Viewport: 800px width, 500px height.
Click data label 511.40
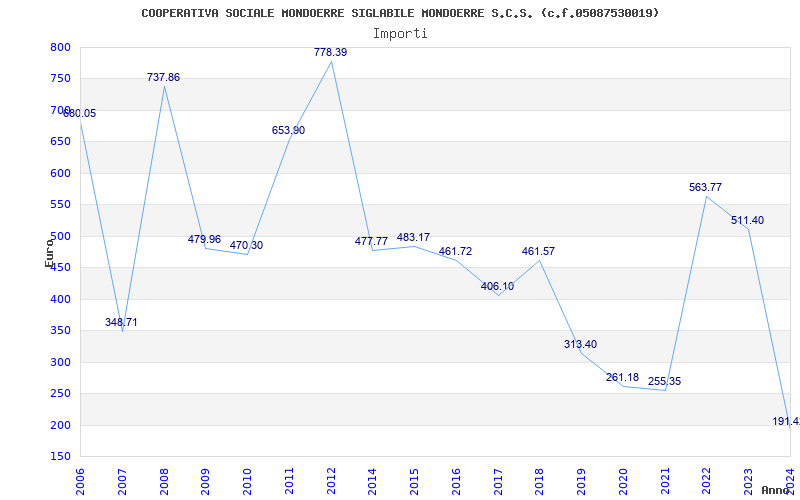[747, 220]
